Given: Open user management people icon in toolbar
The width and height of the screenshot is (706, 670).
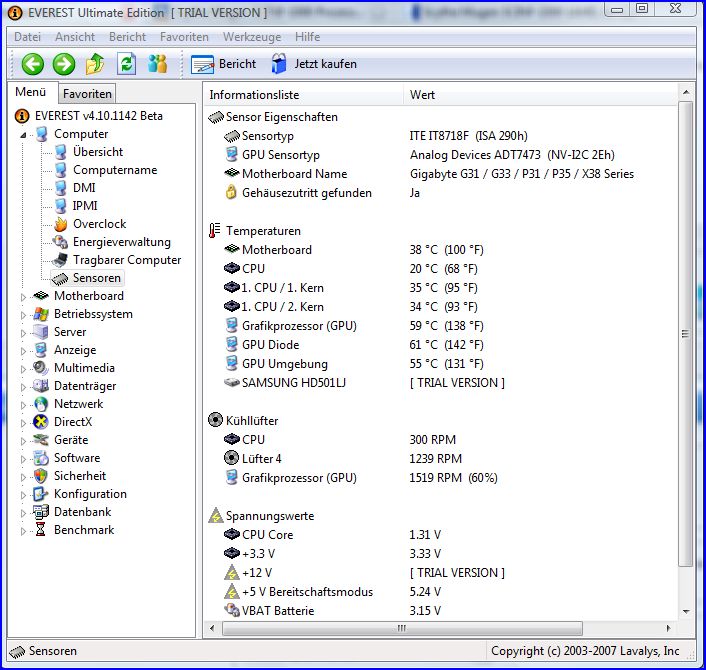Looking at the screenshot, I should pyautogui.click(x=158, y=64).
